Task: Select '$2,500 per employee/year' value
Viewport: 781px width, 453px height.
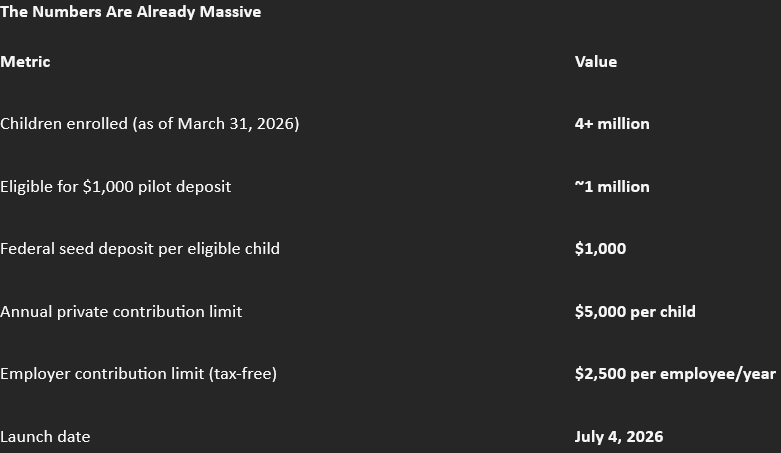Action: click(x=675, y=374)
